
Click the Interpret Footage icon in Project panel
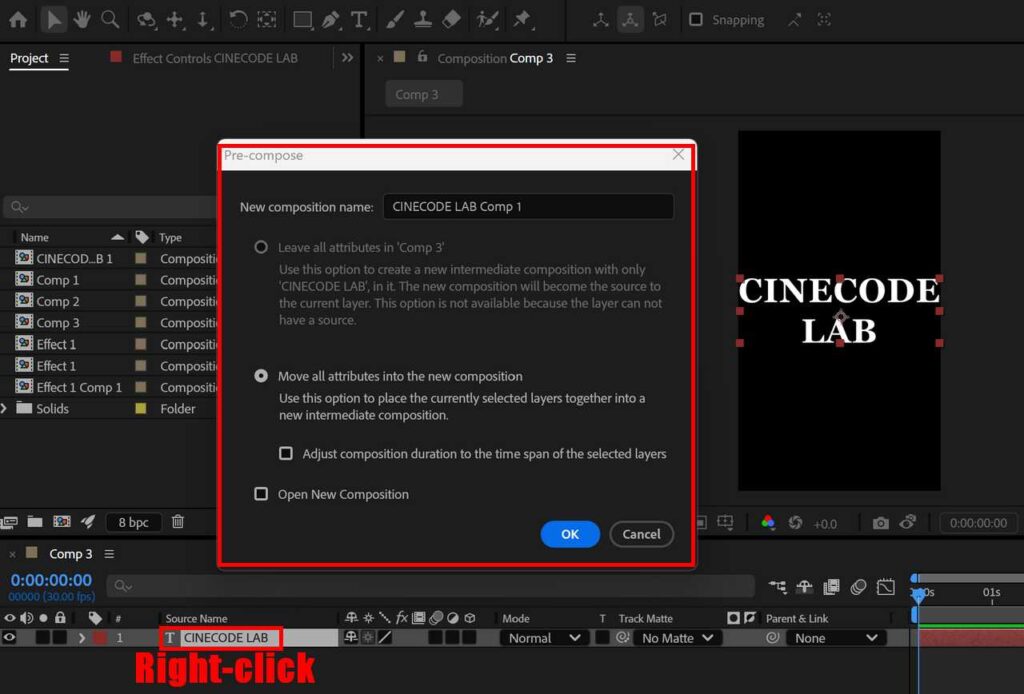click(9, 522)
